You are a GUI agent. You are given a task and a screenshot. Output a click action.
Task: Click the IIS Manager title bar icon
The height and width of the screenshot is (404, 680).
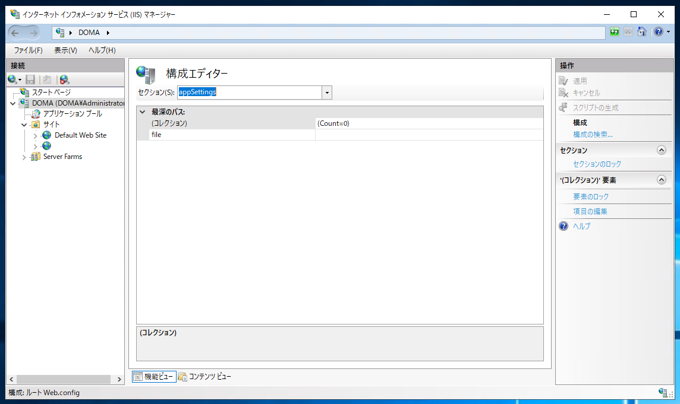pos(15,14)
